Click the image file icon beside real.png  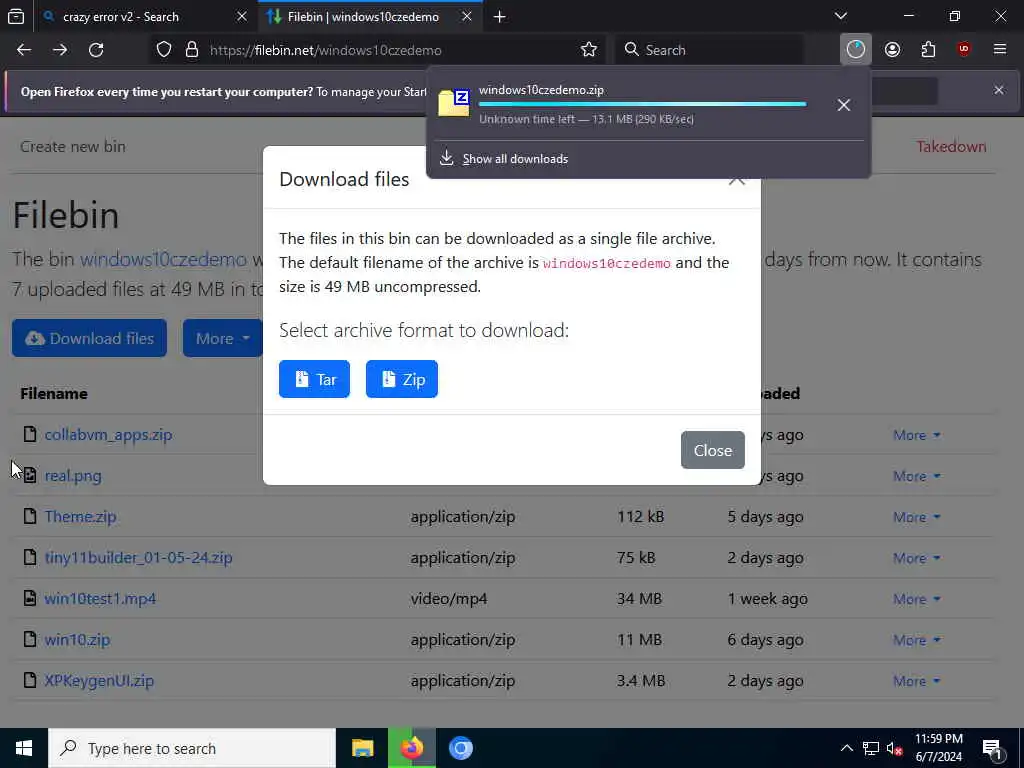(x=29, y=475)
